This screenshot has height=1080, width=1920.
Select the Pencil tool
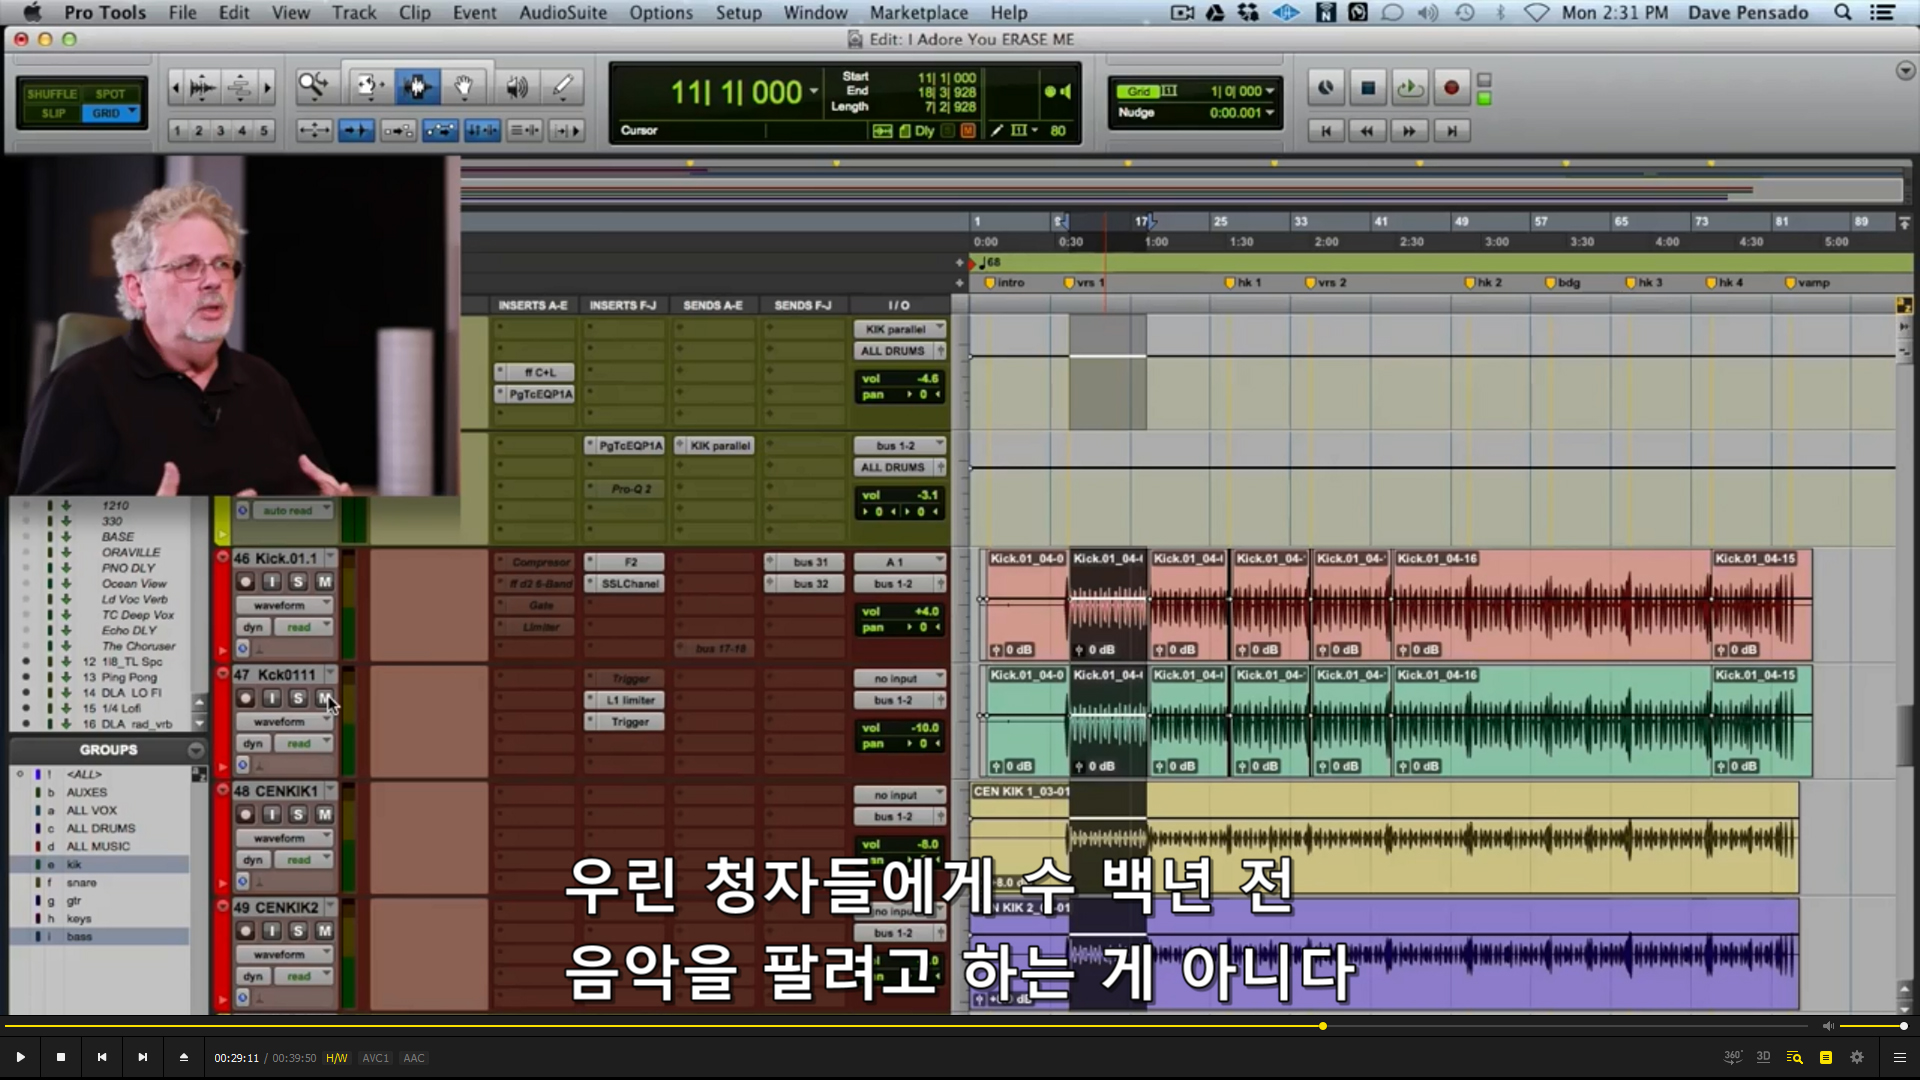tap(563, 87)
